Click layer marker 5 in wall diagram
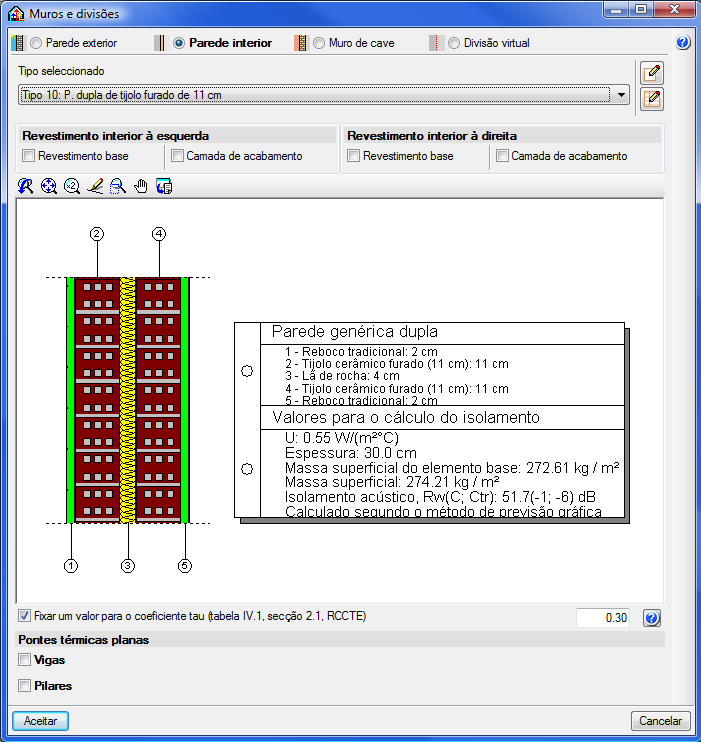Screen dimensions: 701x742 [185, 565]
